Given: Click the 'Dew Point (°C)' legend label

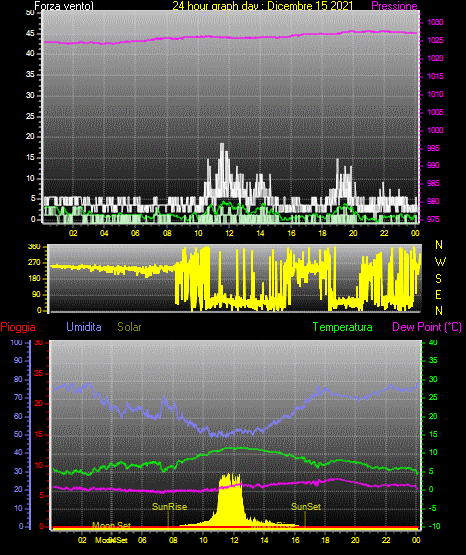Looking at the screenshot, I should tap(427, 327).
